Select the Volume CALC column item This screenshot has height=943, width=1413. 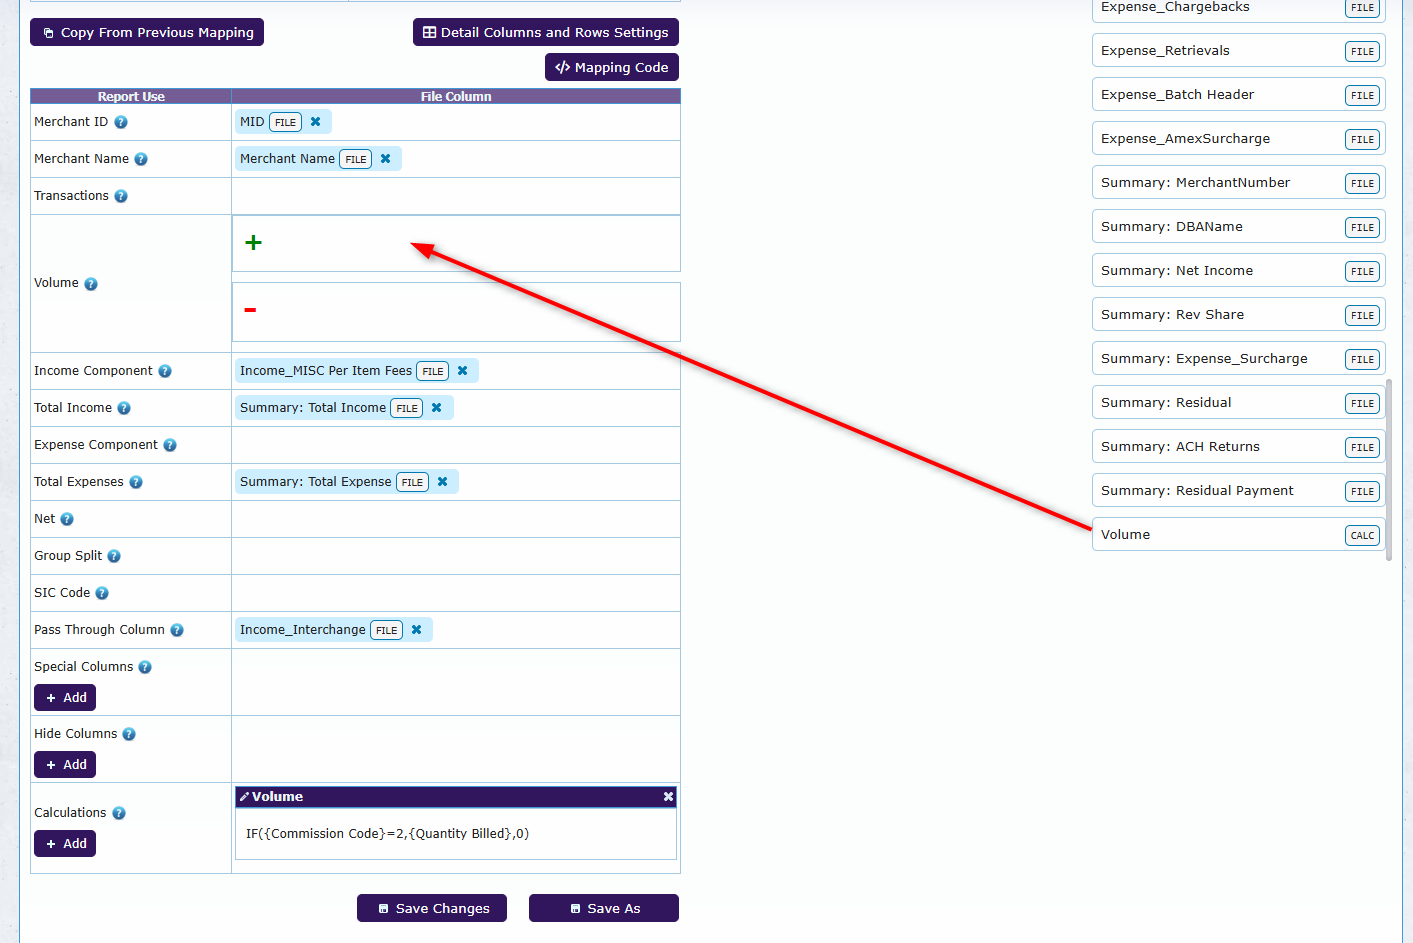[x=1238, y=535]
